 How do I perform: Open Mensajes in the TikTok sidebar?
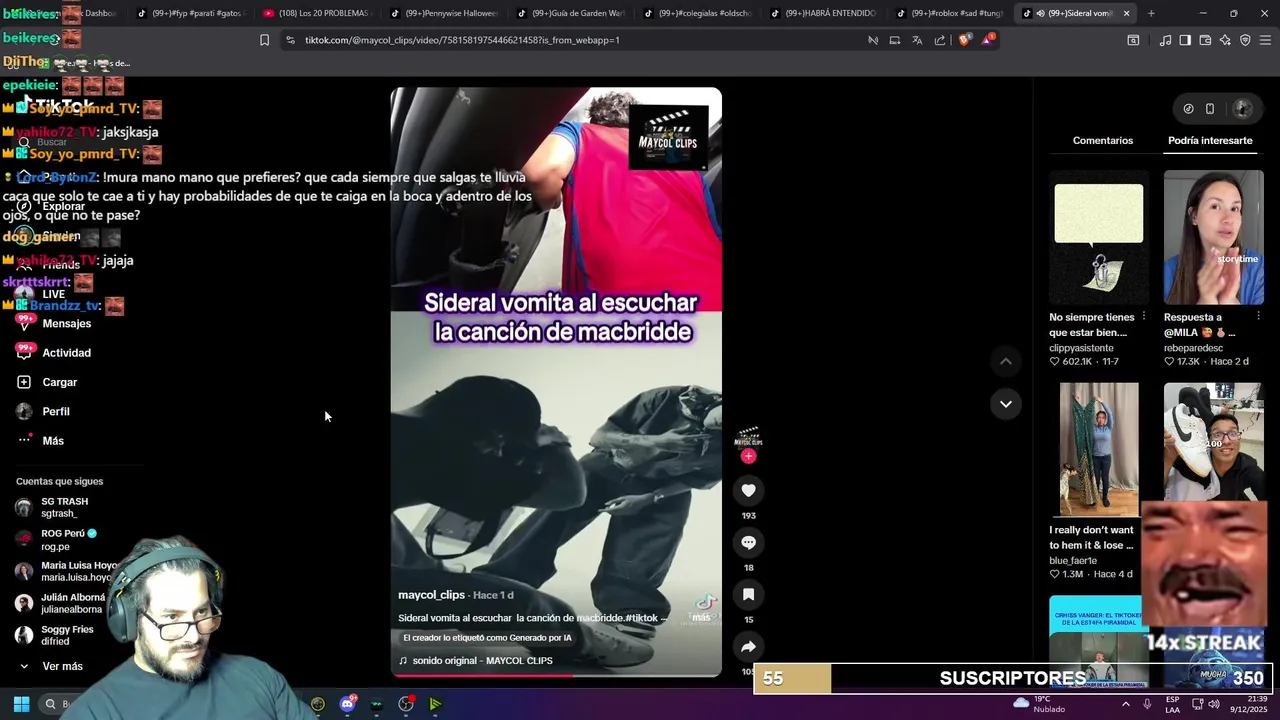click(54, 323)
